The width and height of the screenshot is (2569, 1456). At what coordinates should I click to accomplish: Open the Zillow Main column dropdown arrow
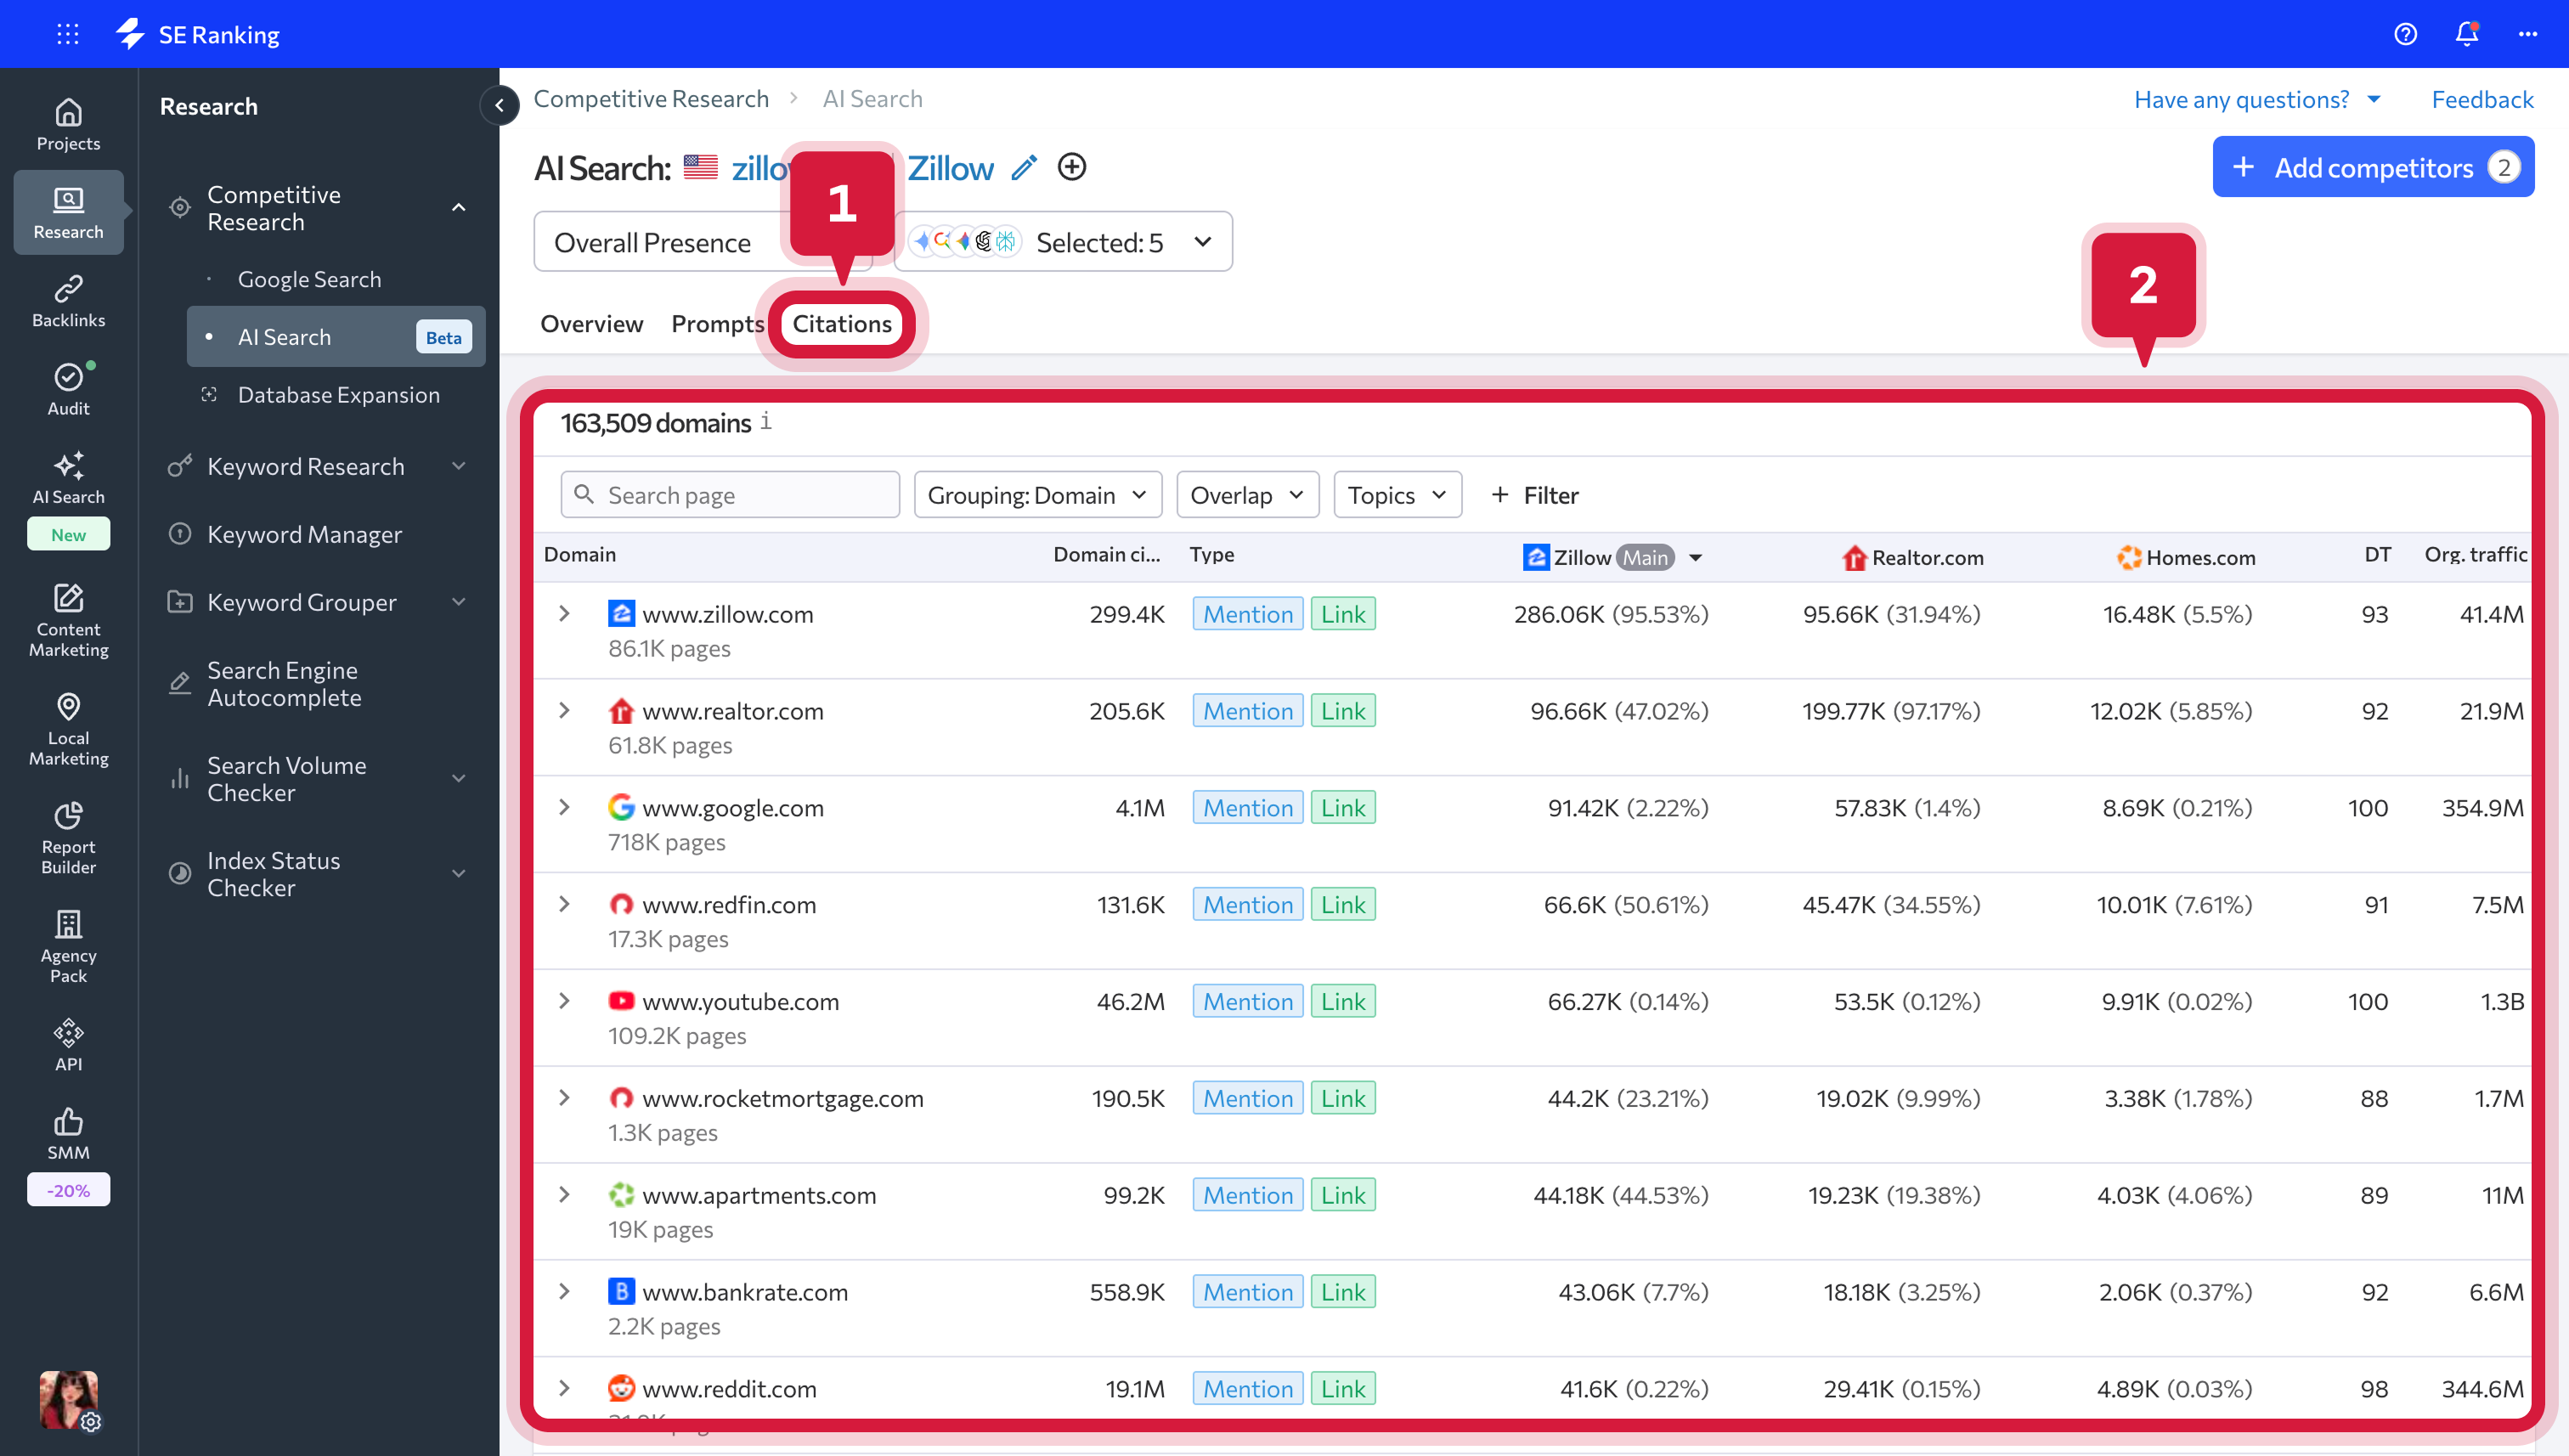(1695, 558)
